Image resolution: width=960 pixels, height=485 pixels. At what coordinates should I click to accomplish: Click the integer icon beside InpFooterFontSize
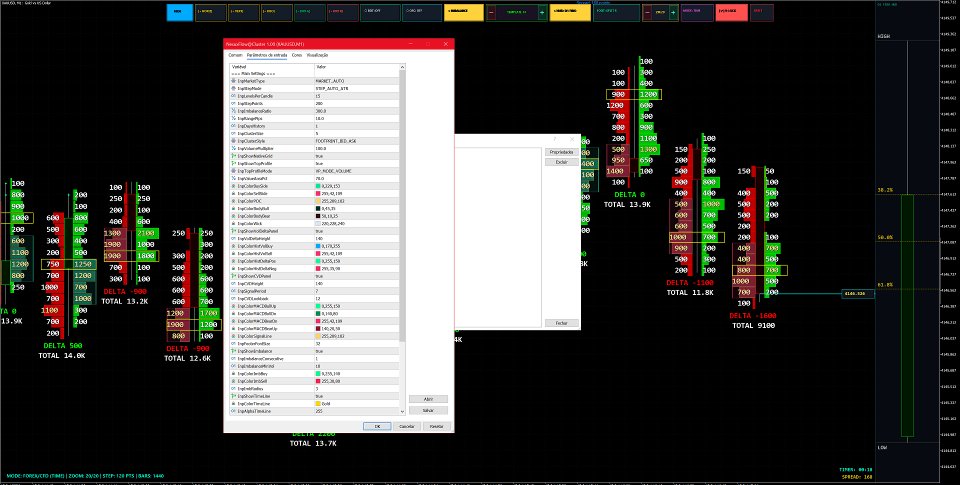234,344
